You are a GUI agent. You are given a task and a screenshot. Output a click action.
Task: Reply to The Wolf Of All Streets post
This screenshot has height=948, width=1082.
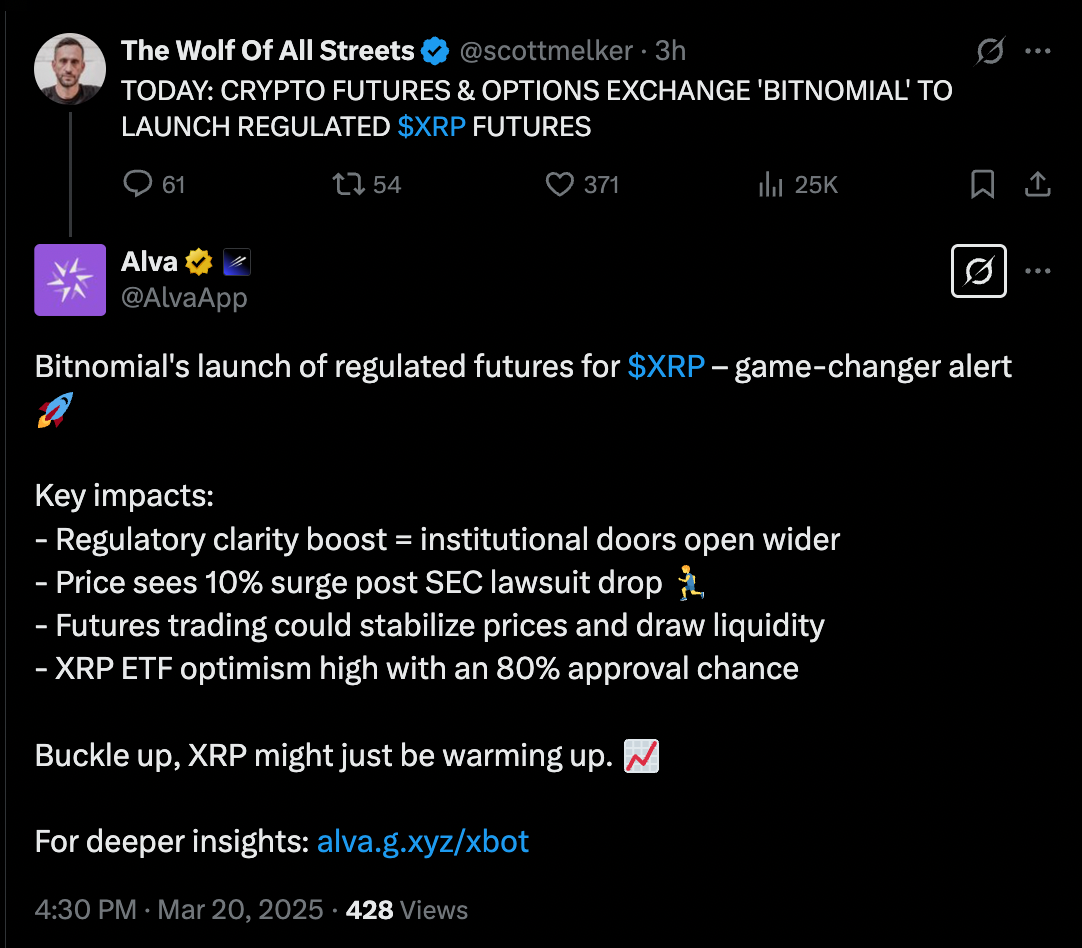(x=138, y=184)
